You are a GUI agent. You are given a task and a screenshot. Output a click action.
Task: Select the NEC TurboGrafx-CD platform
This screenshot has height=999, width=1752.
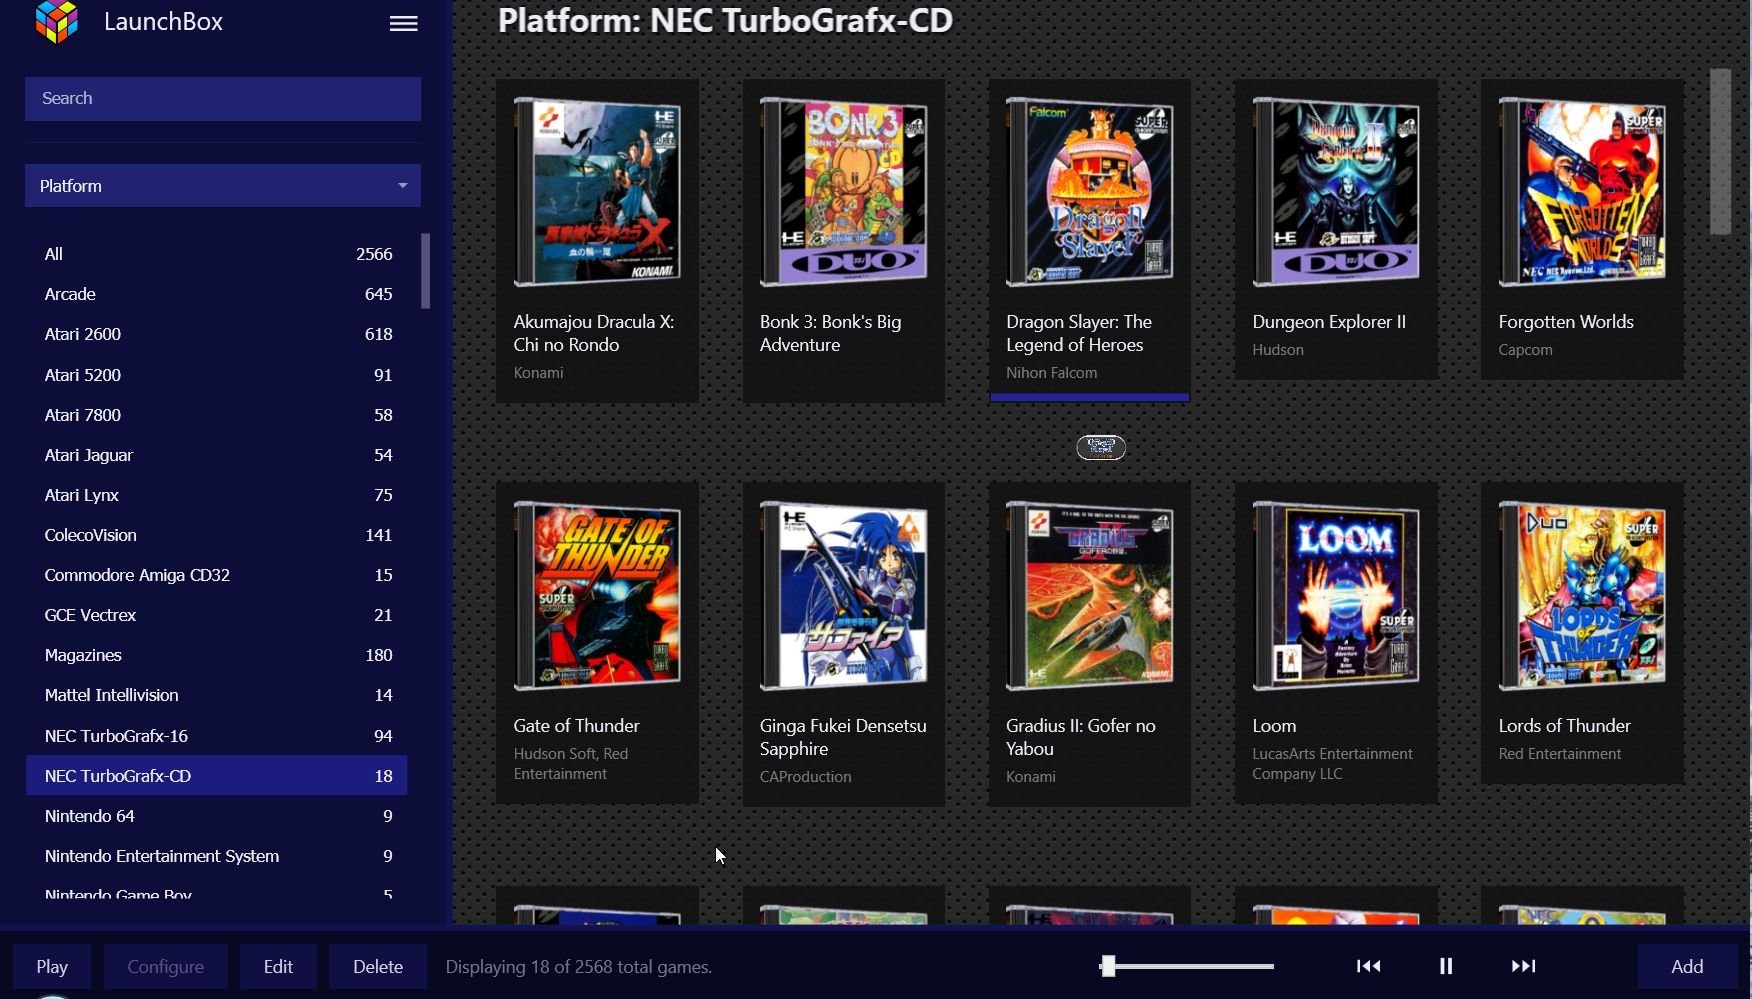click(216, 776)
